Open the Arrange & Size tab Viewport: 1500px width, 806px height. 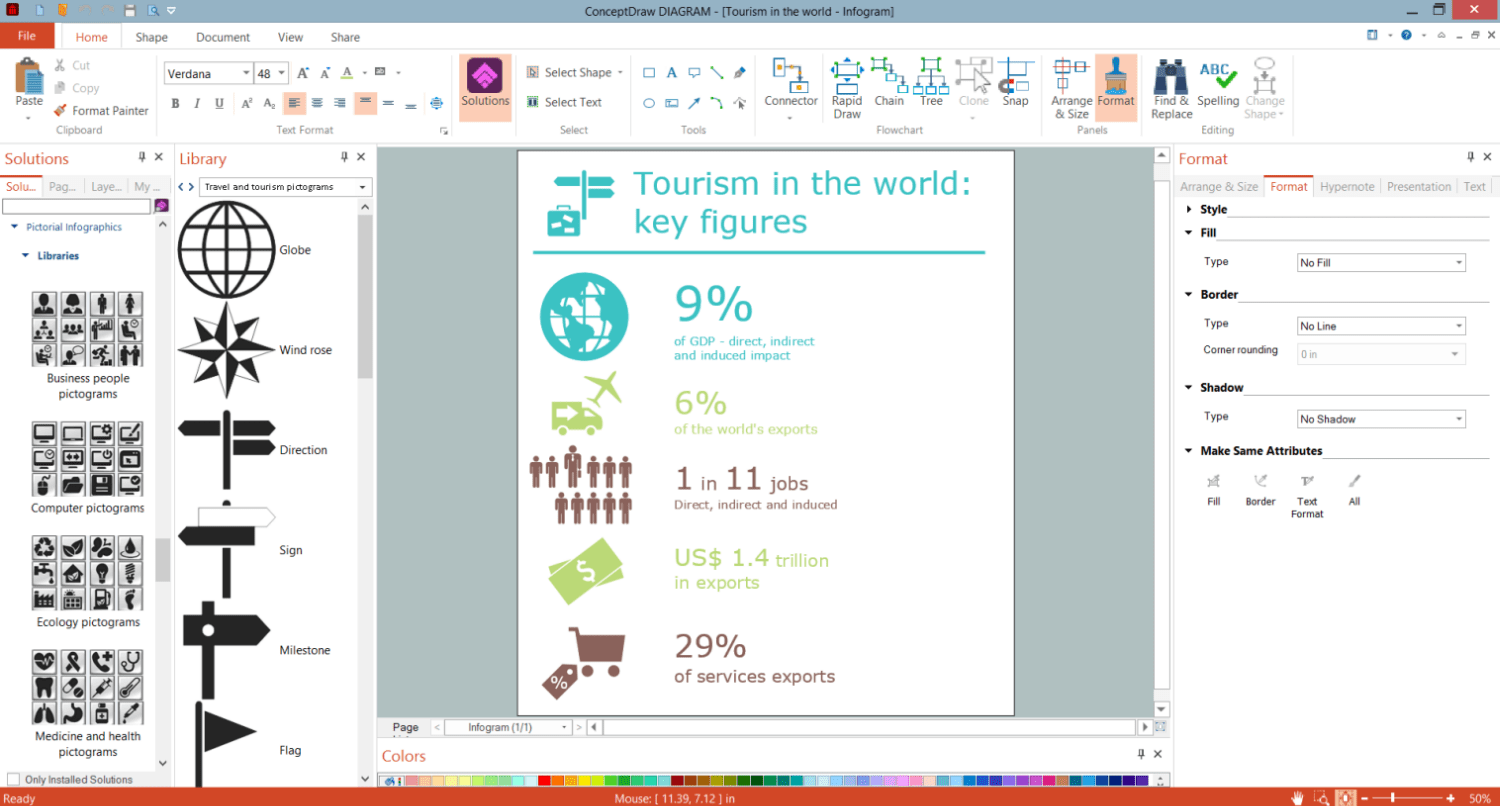click(x=1218, y=187)
